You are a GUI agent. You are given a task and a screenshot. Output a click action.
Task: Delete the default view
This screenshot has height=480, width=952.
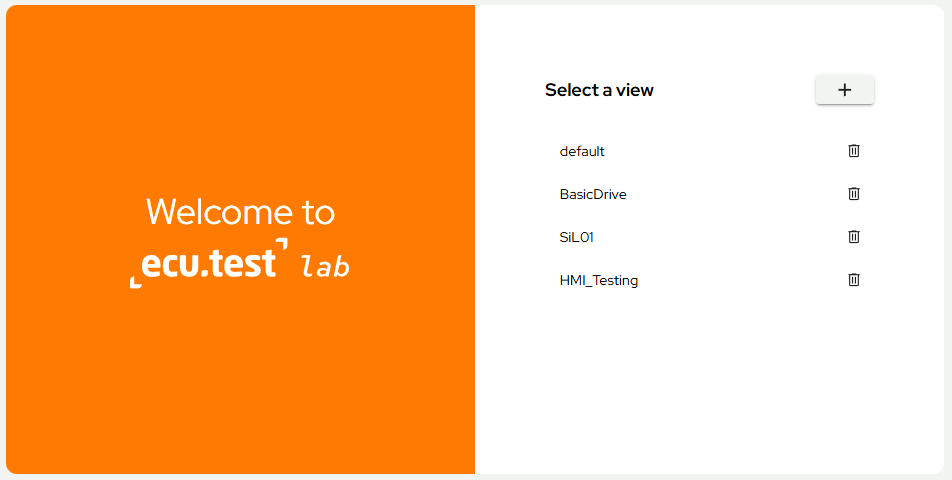[x=854, y=151]
